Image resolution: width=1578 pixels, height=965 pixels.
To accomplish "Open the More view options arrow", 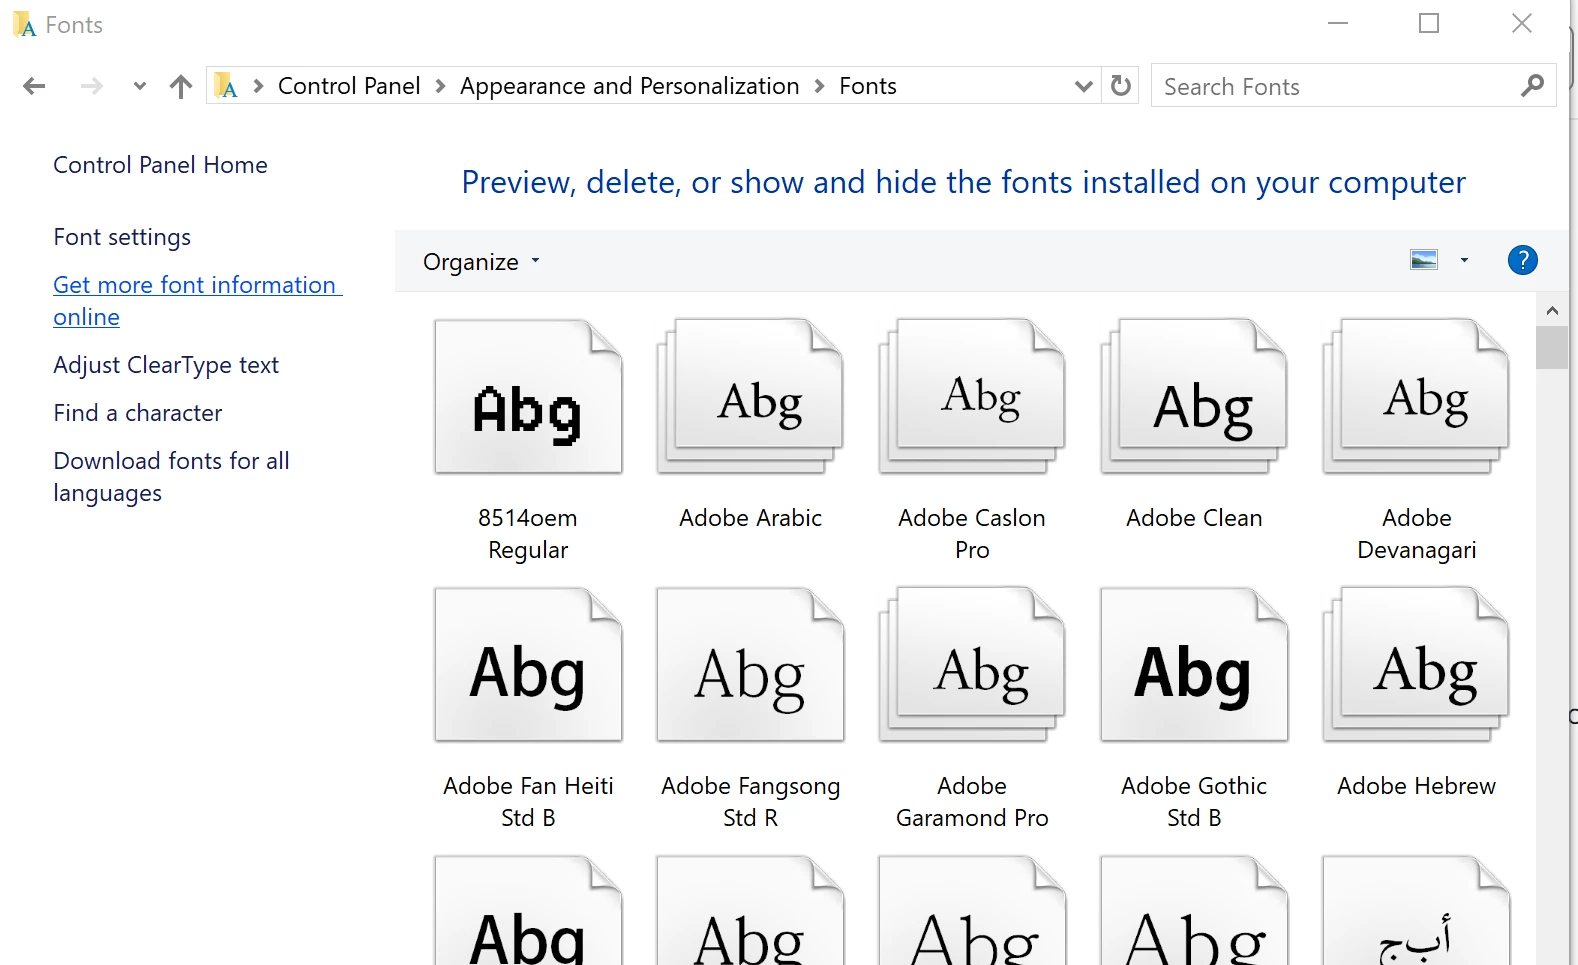I will (x=1464, y=260).
